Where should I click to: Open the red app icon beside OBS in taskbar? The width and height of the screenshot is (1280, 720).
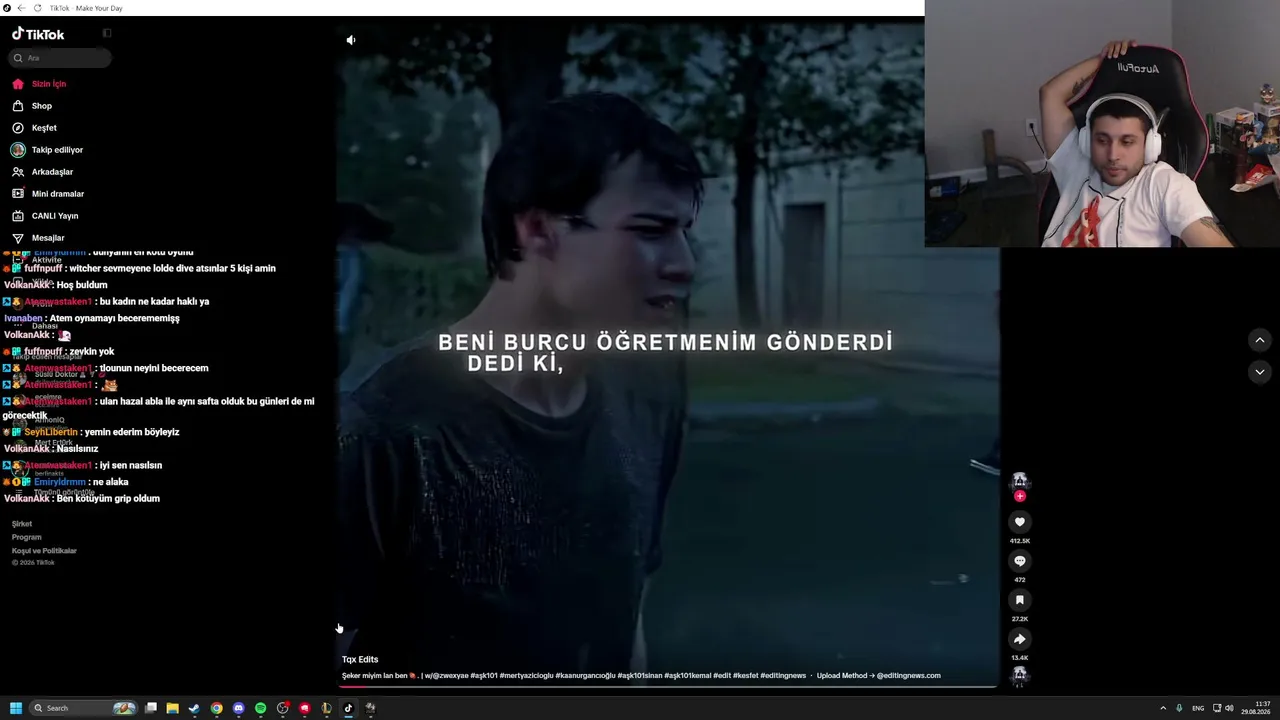pyautogui.click(x=305, y=708)
